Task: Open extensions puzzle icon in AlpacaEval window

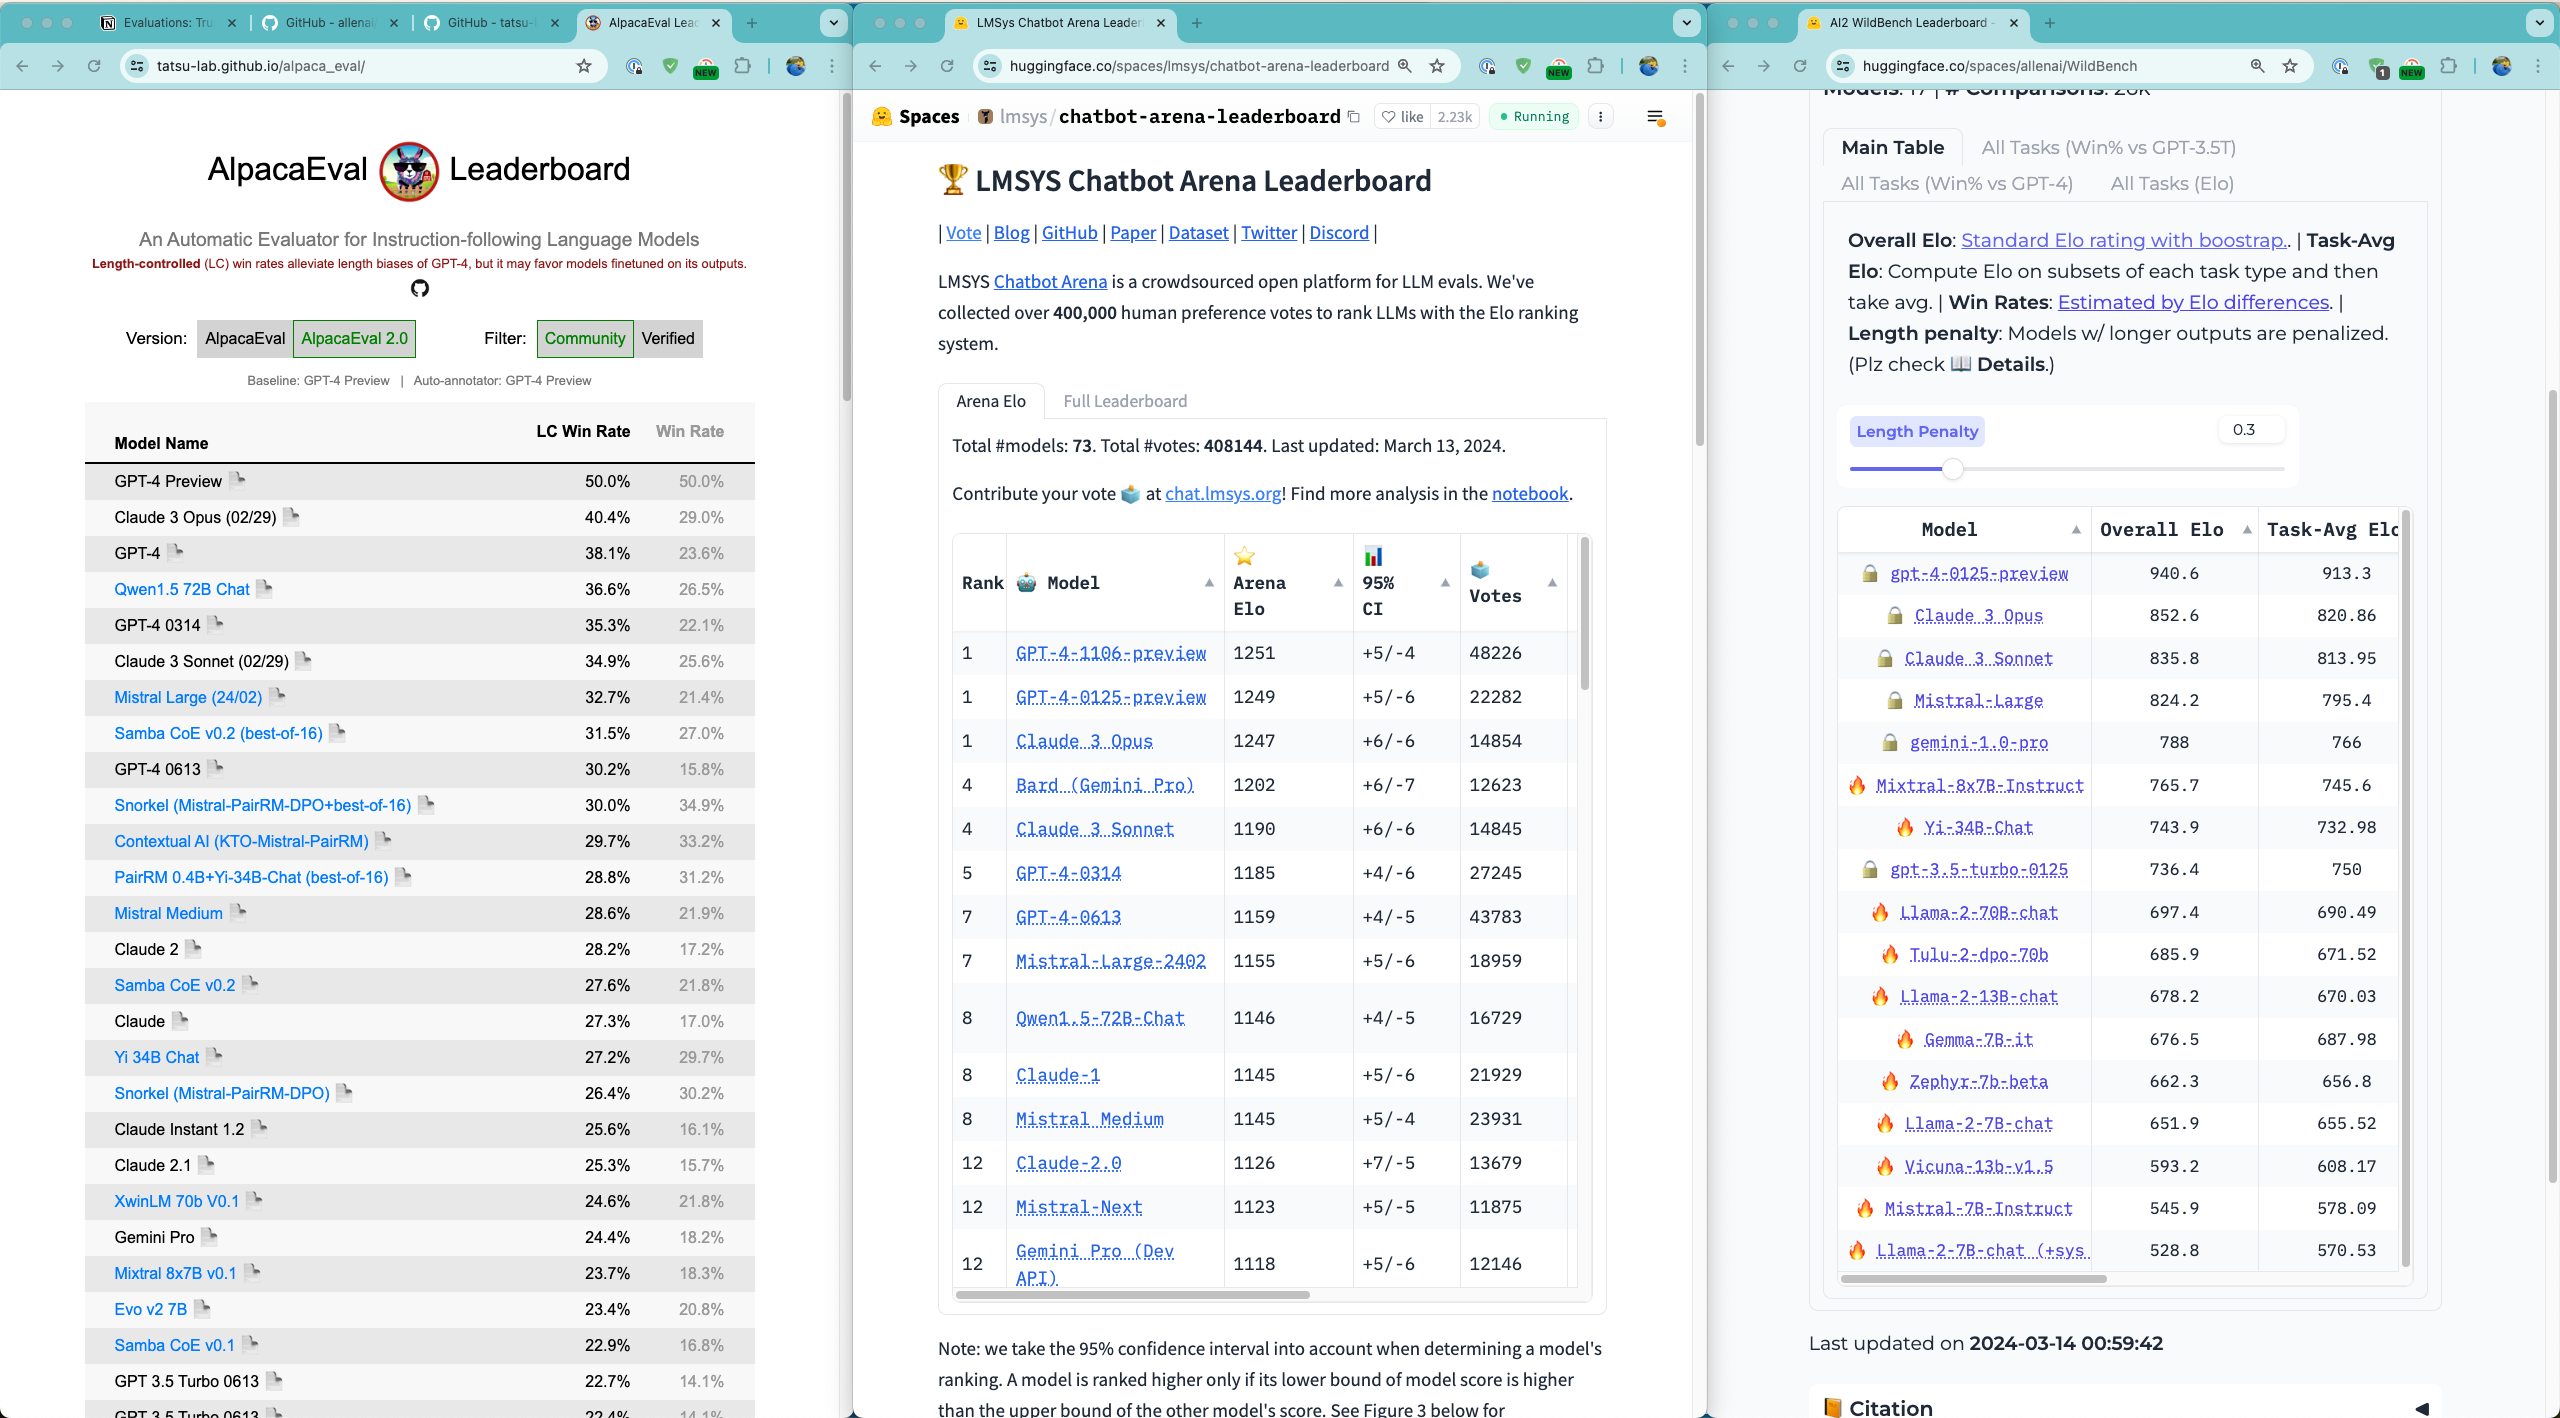Action: point(742,66)
